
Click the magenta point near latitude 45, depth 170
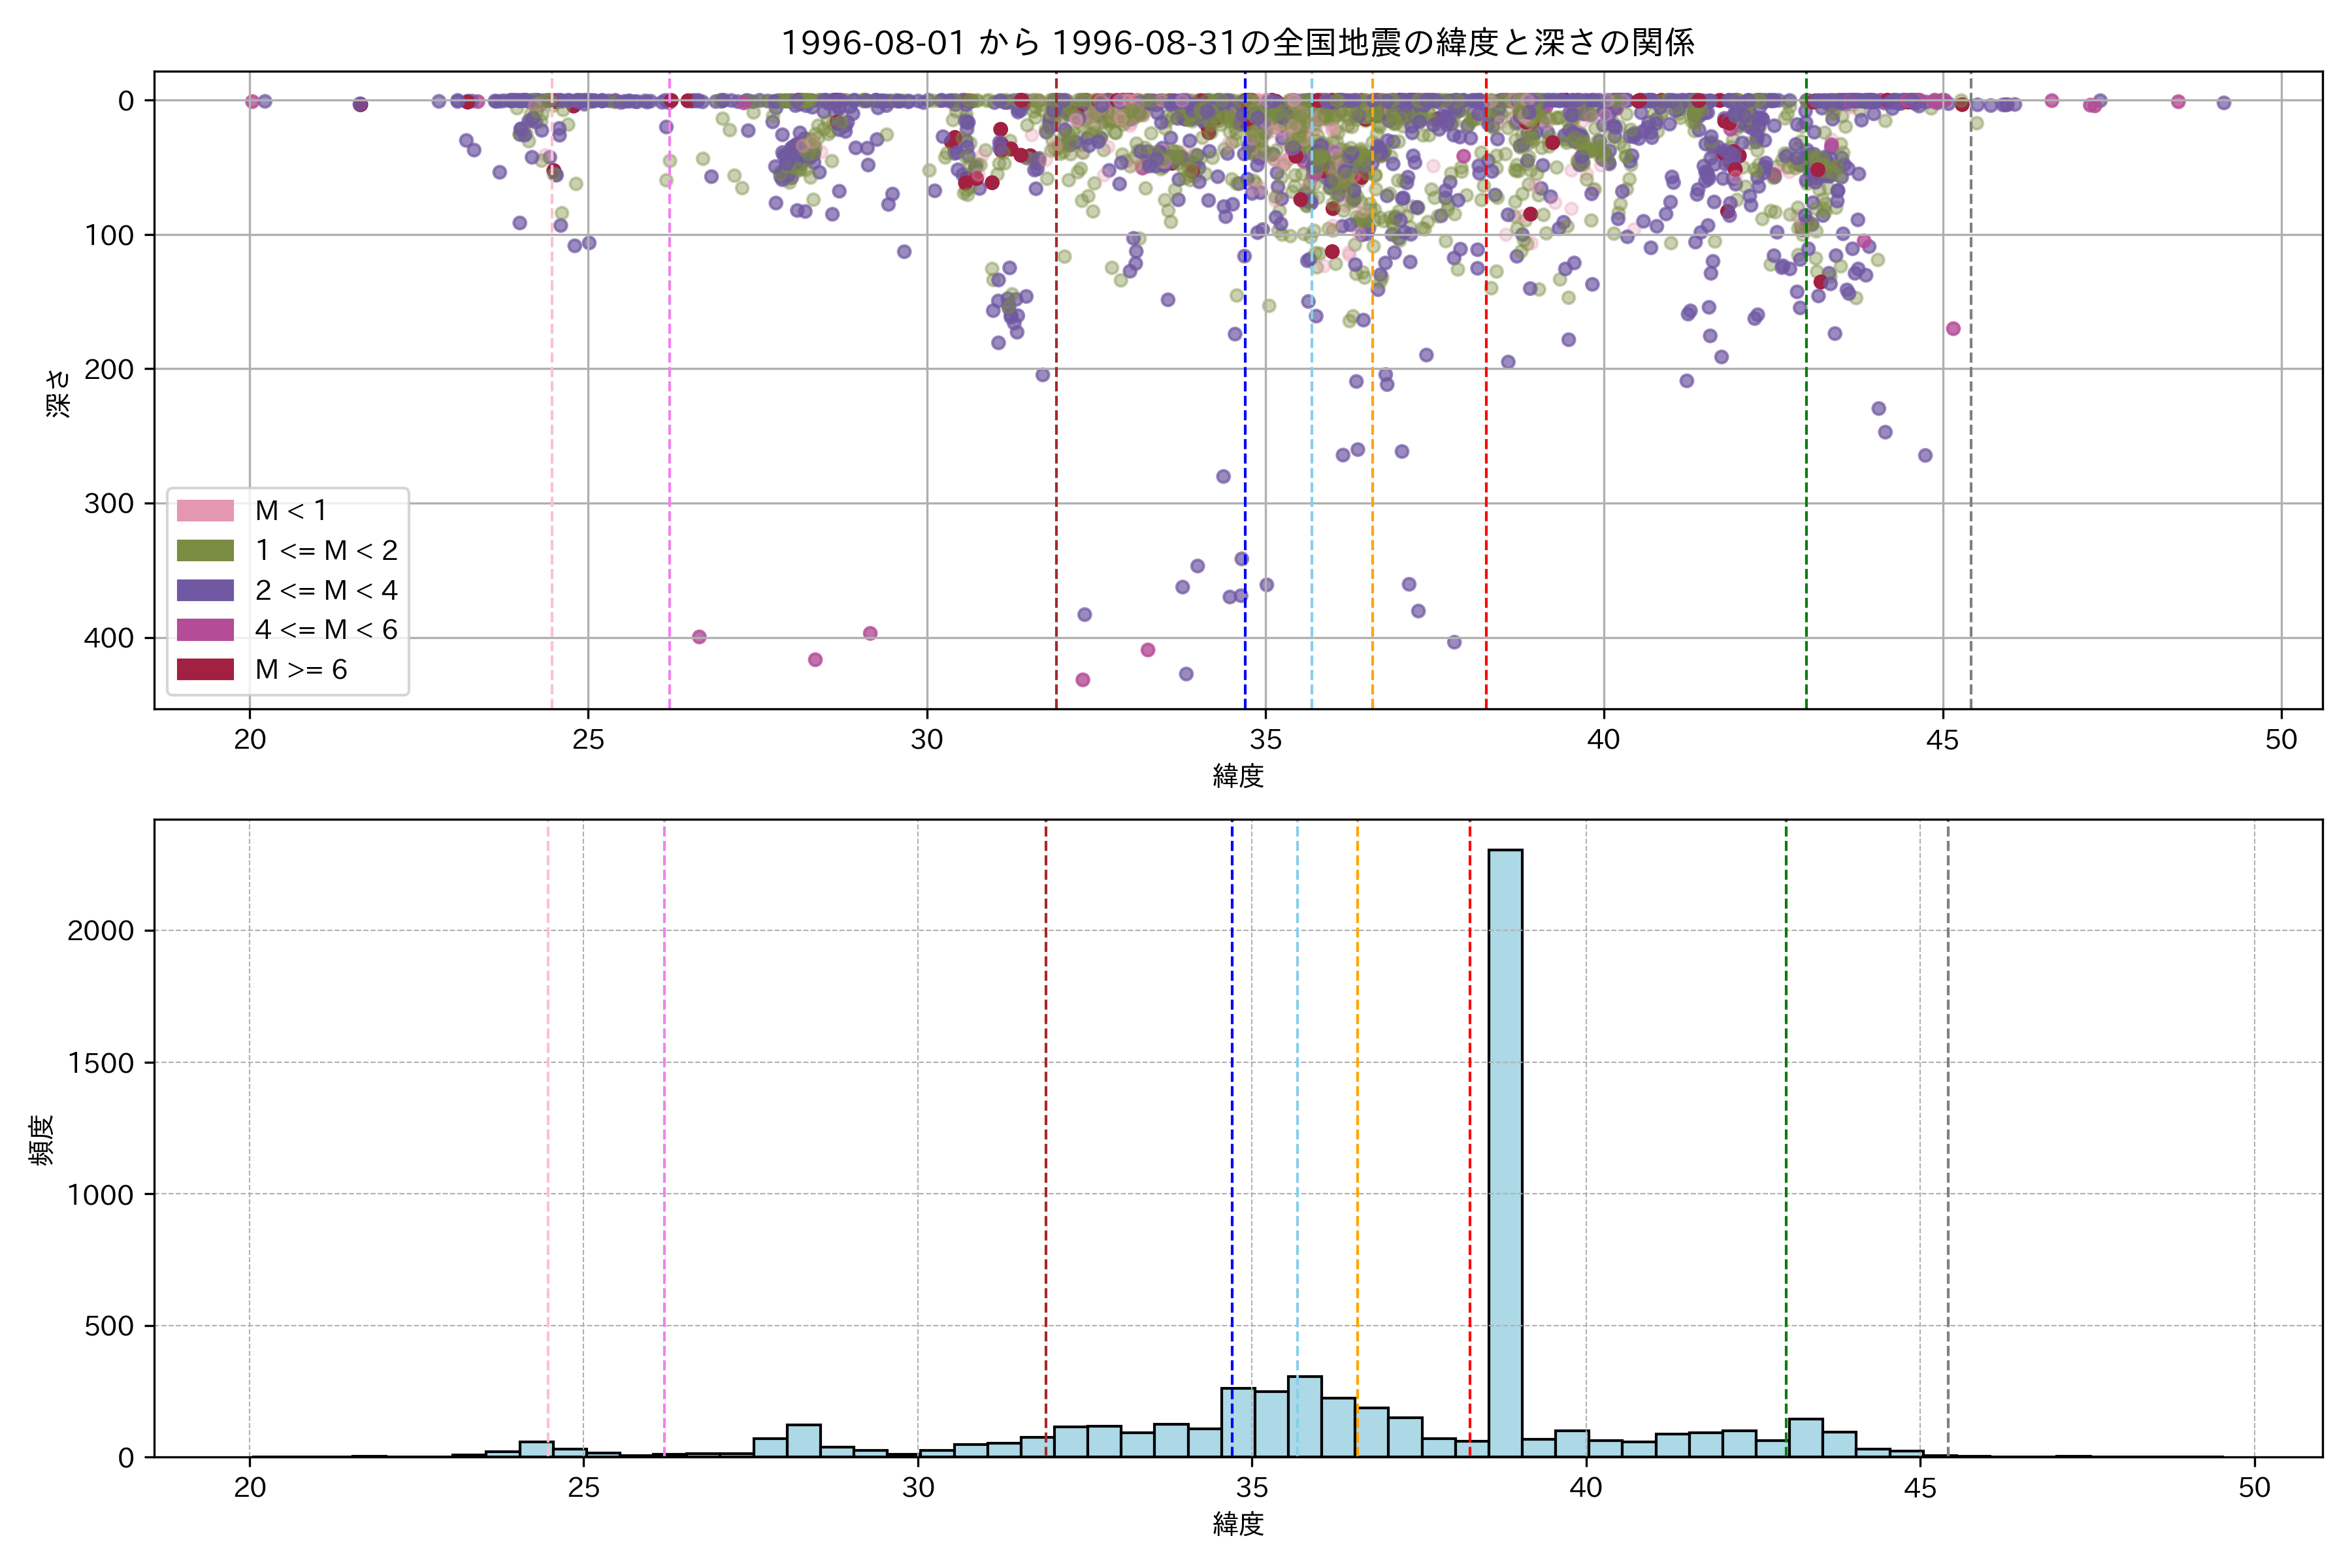point(1953,329)
